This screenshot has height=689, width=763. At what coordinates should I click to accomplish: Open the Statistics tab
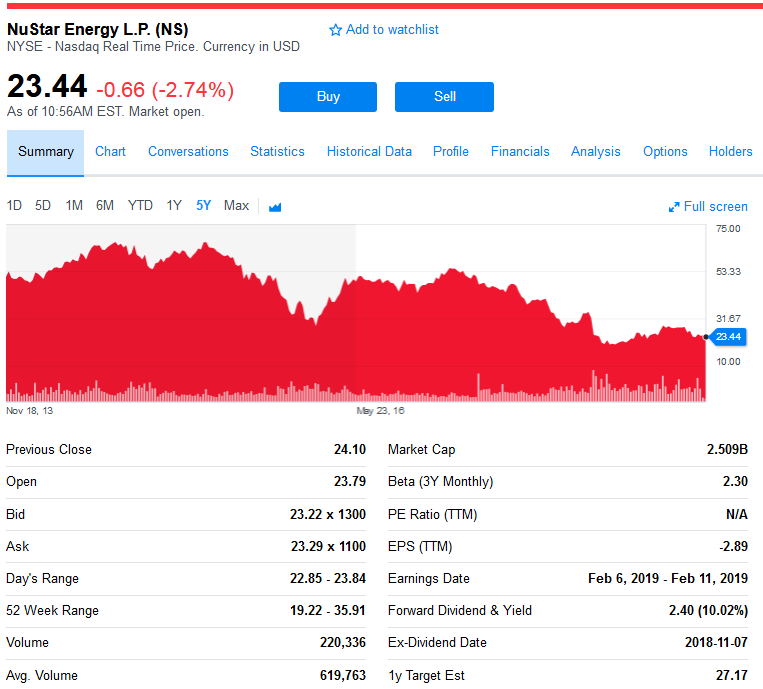tap(277, 152)
